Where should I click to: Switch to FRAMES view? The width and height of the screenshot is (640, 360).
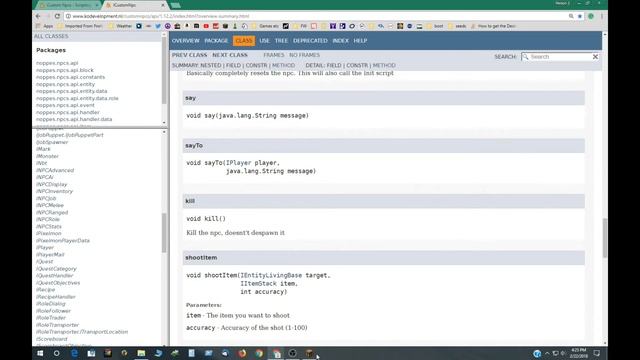(273, 55)
